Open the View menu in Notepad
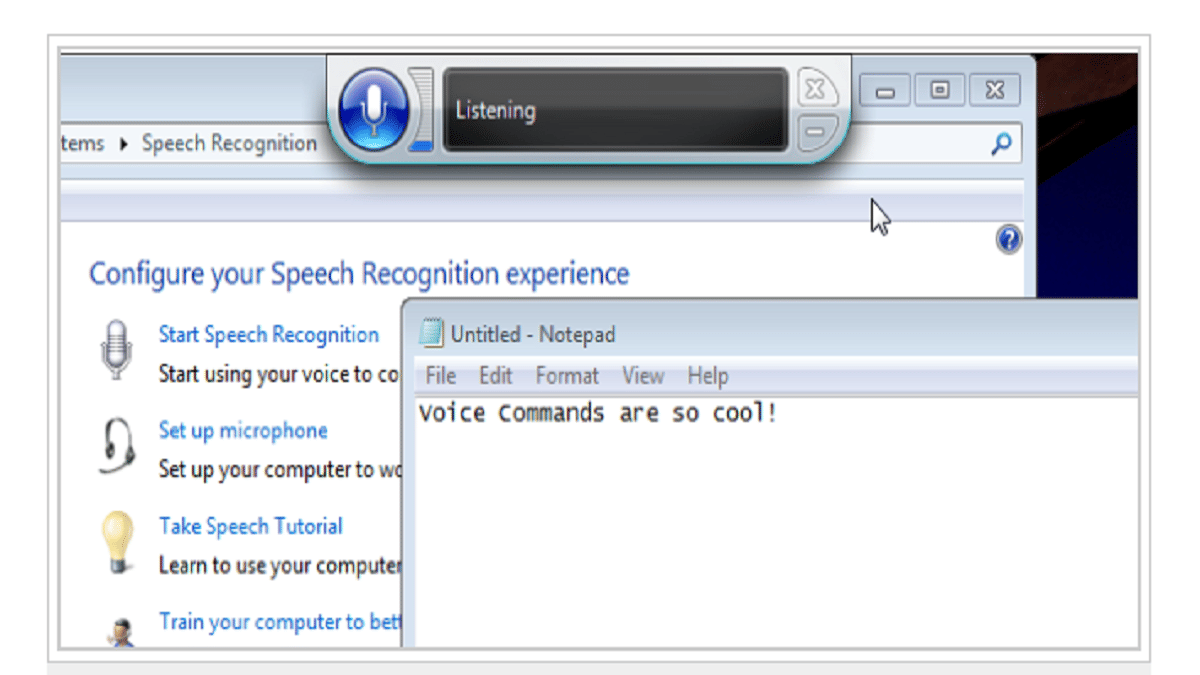The image size is (1200, 675). [x=642, y=376]
